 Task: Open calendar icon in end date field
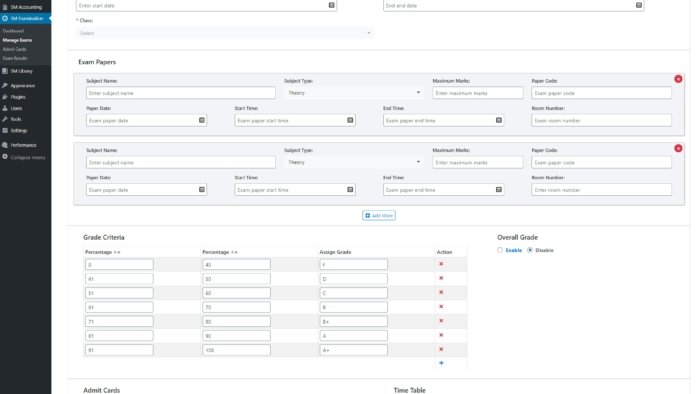click(x=639, y=5)
